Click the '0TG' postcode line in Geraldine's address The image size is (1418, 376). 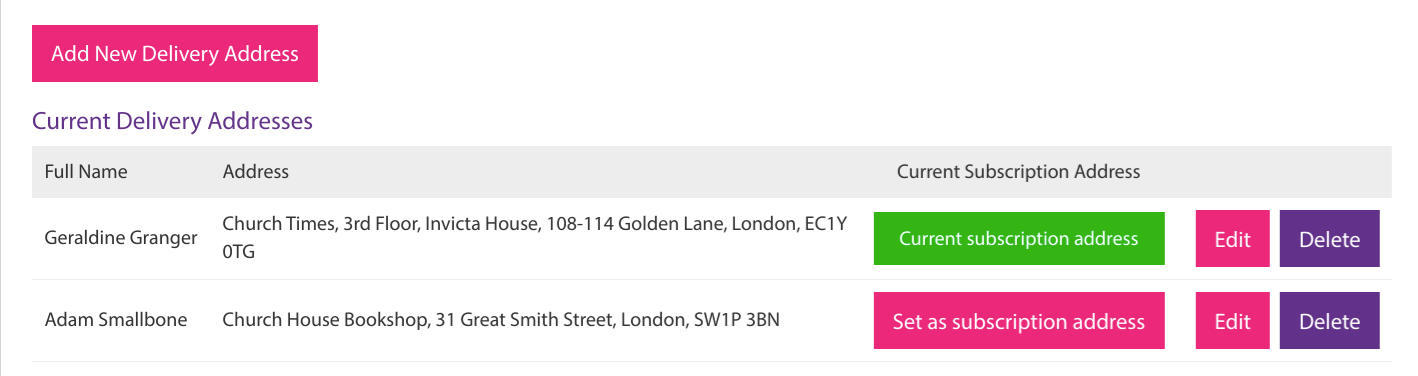239,253
